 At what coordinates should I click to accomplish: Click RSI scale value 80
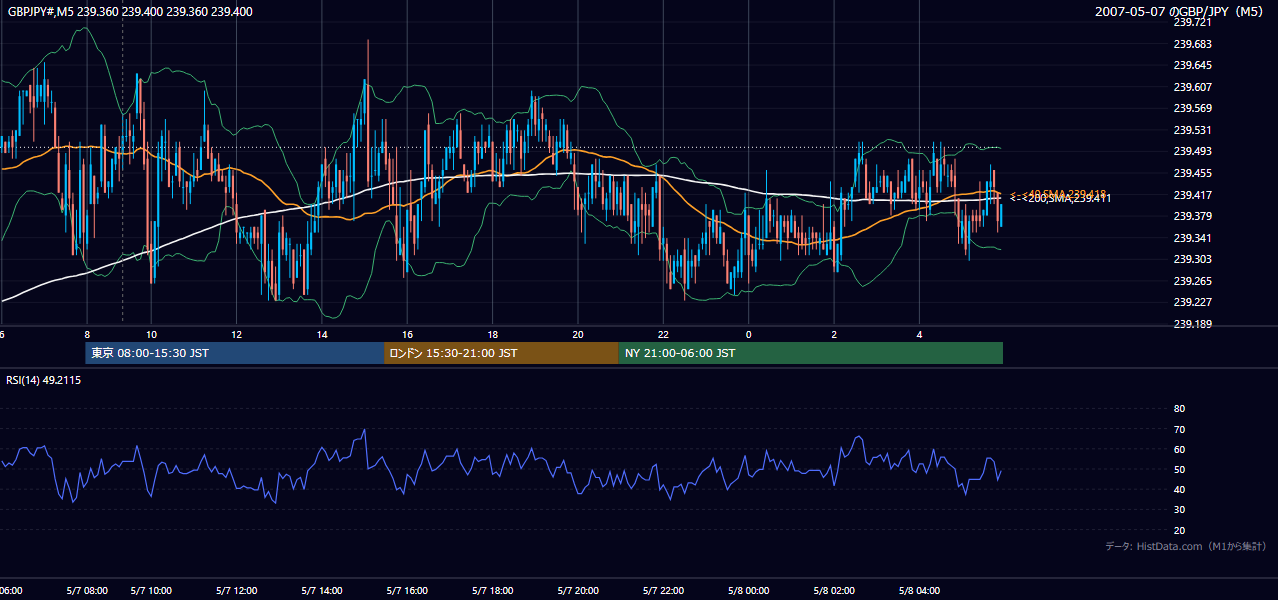click(x=1179, y=409)
